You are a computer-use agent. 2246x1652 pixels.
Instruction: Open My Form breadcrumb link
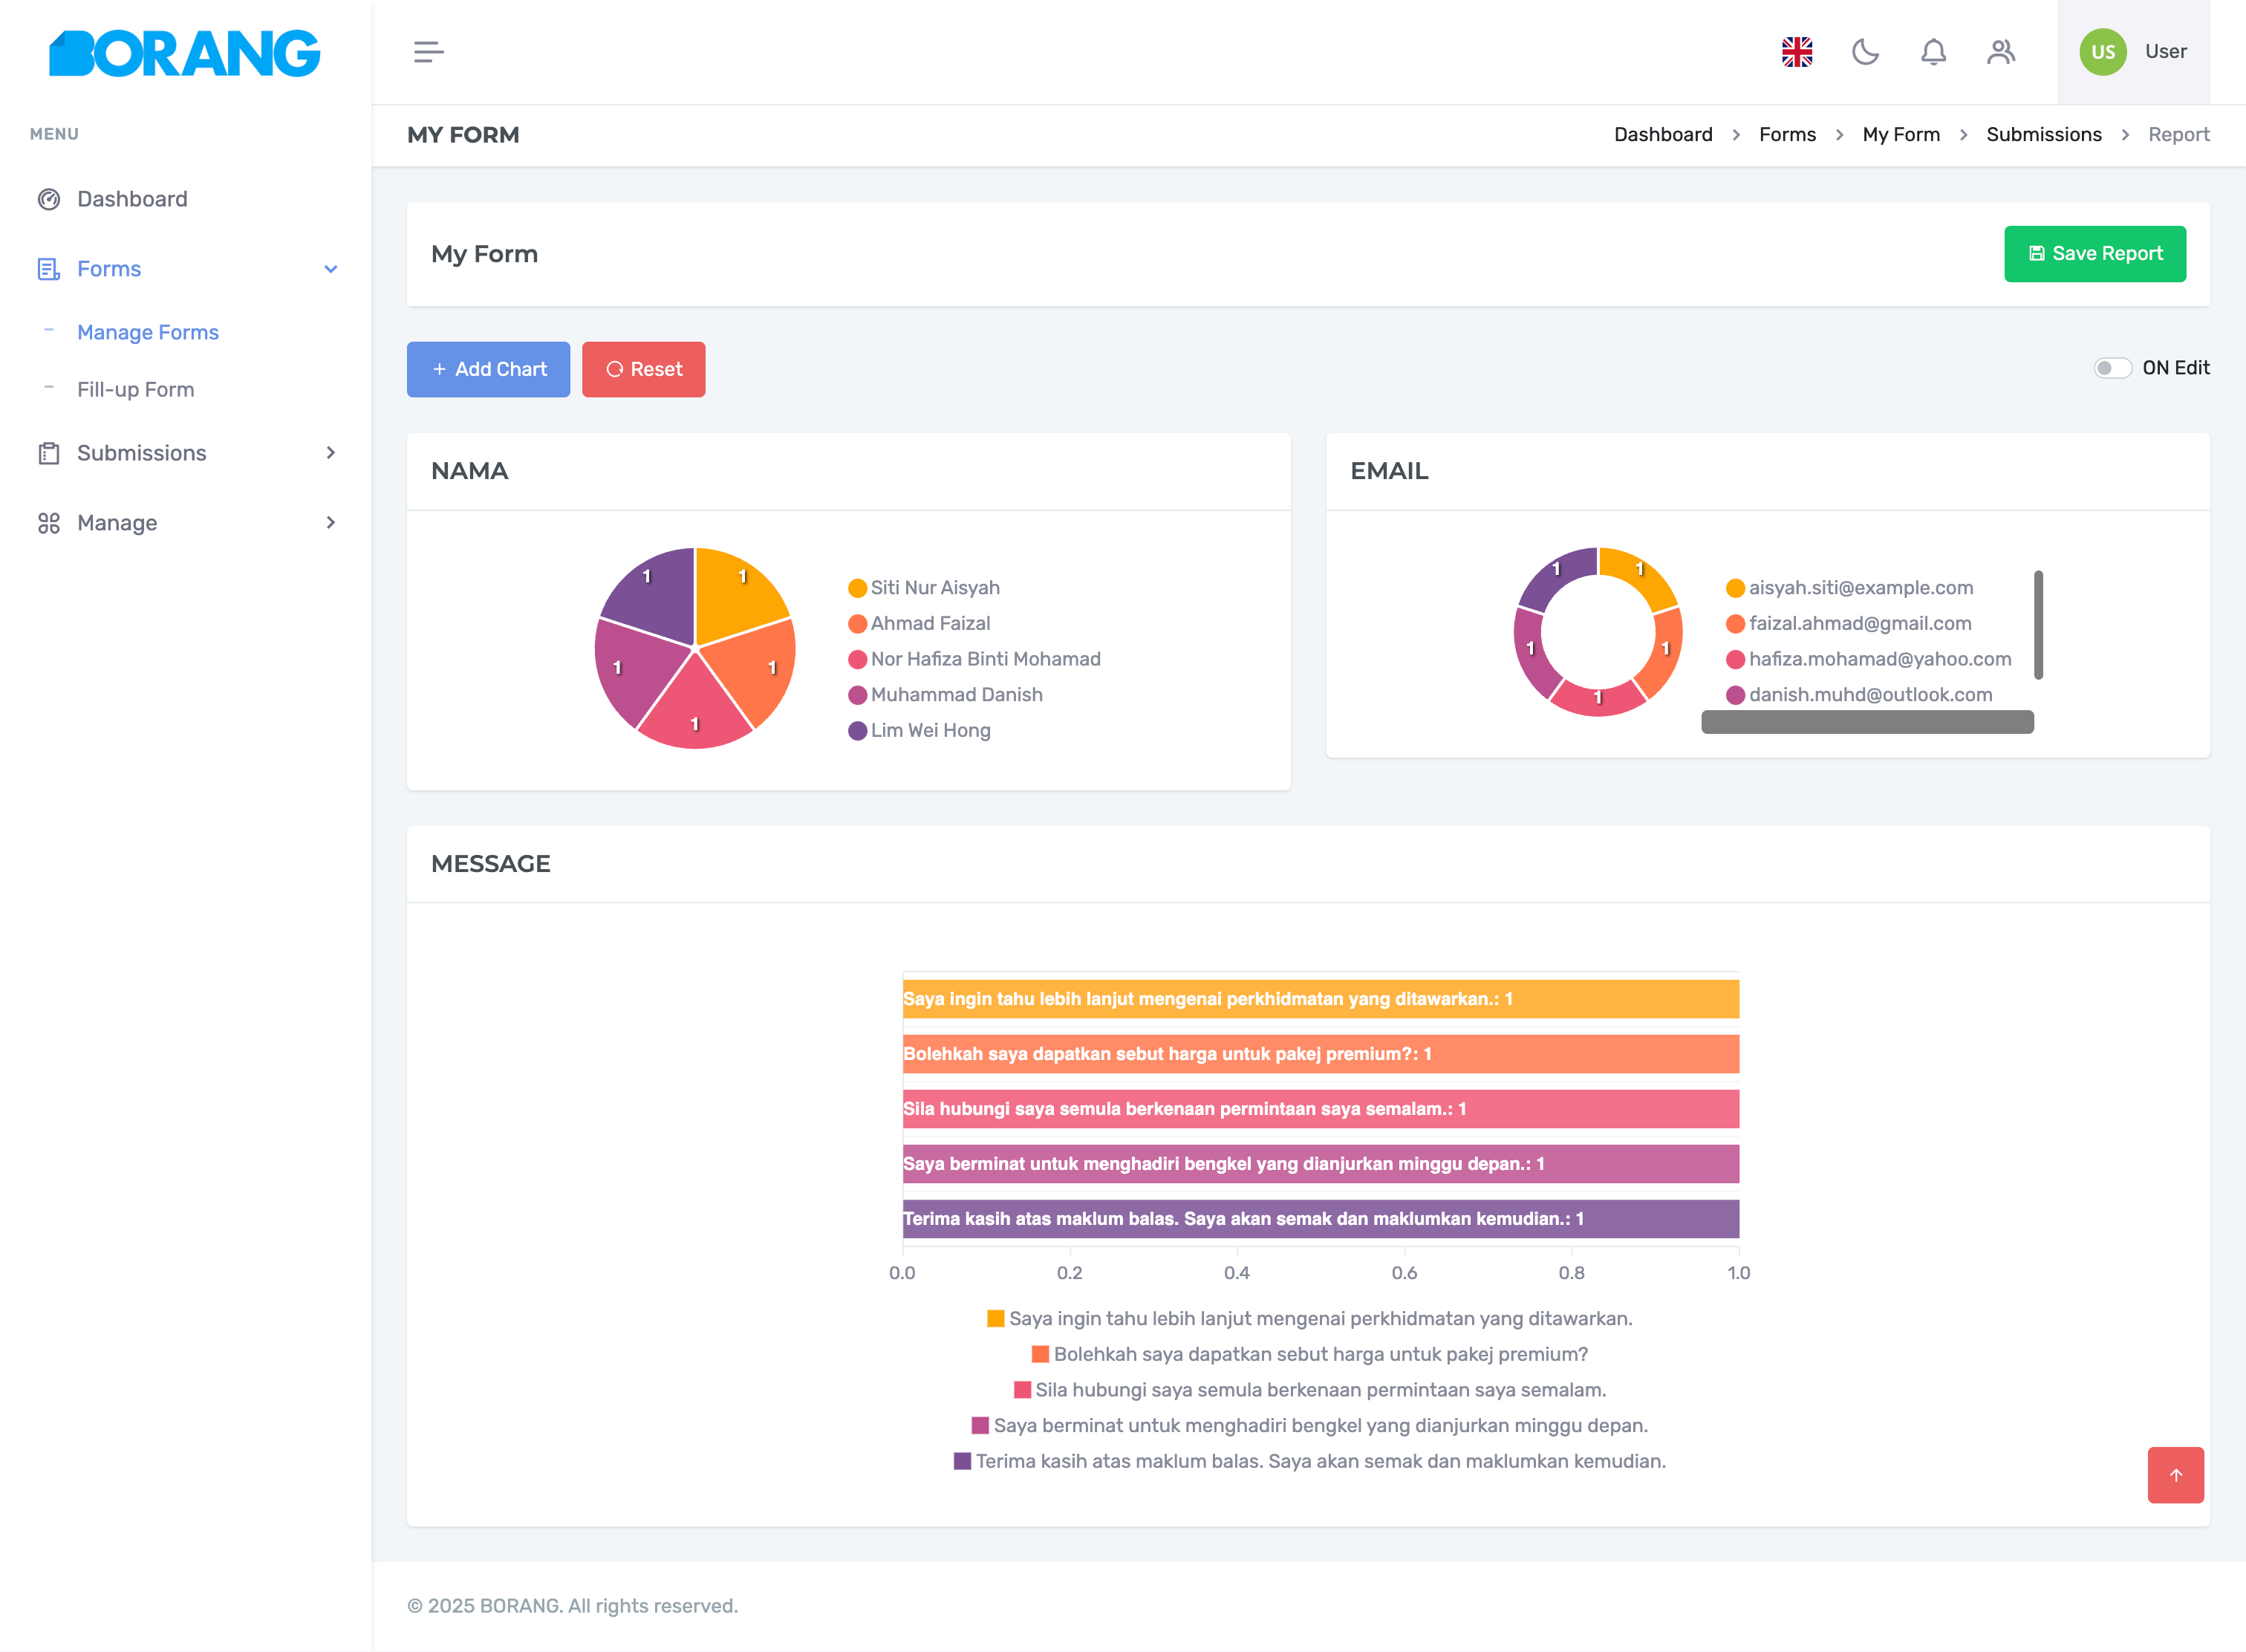(1901, 135)
